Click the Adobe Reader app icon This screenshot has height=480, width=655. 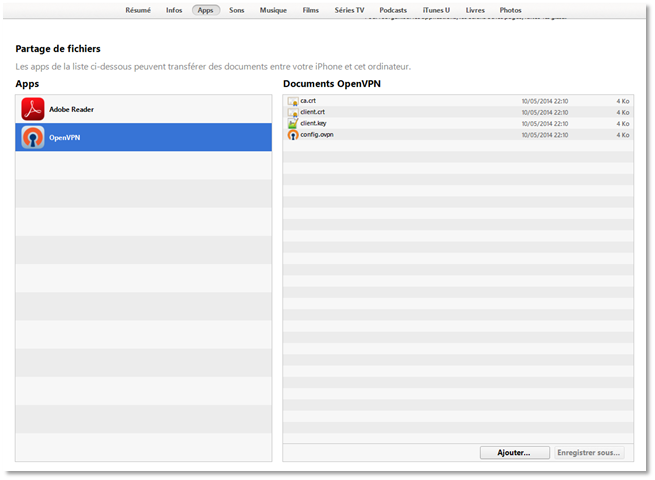[33, 109]
